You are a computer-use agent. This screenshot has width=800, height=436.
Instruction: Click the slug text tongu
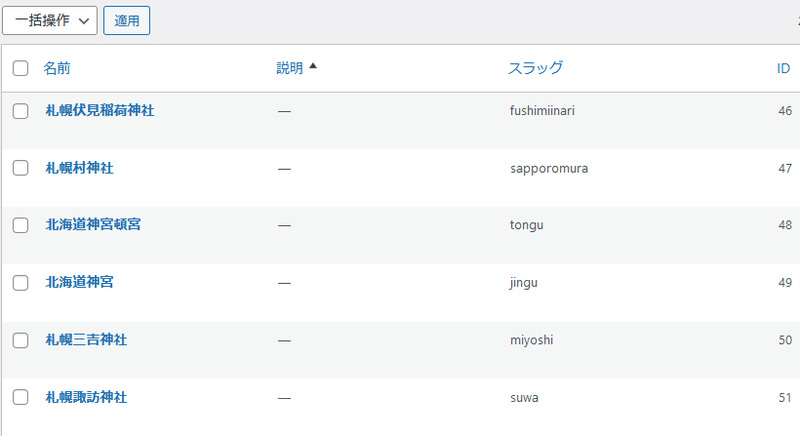527,225
